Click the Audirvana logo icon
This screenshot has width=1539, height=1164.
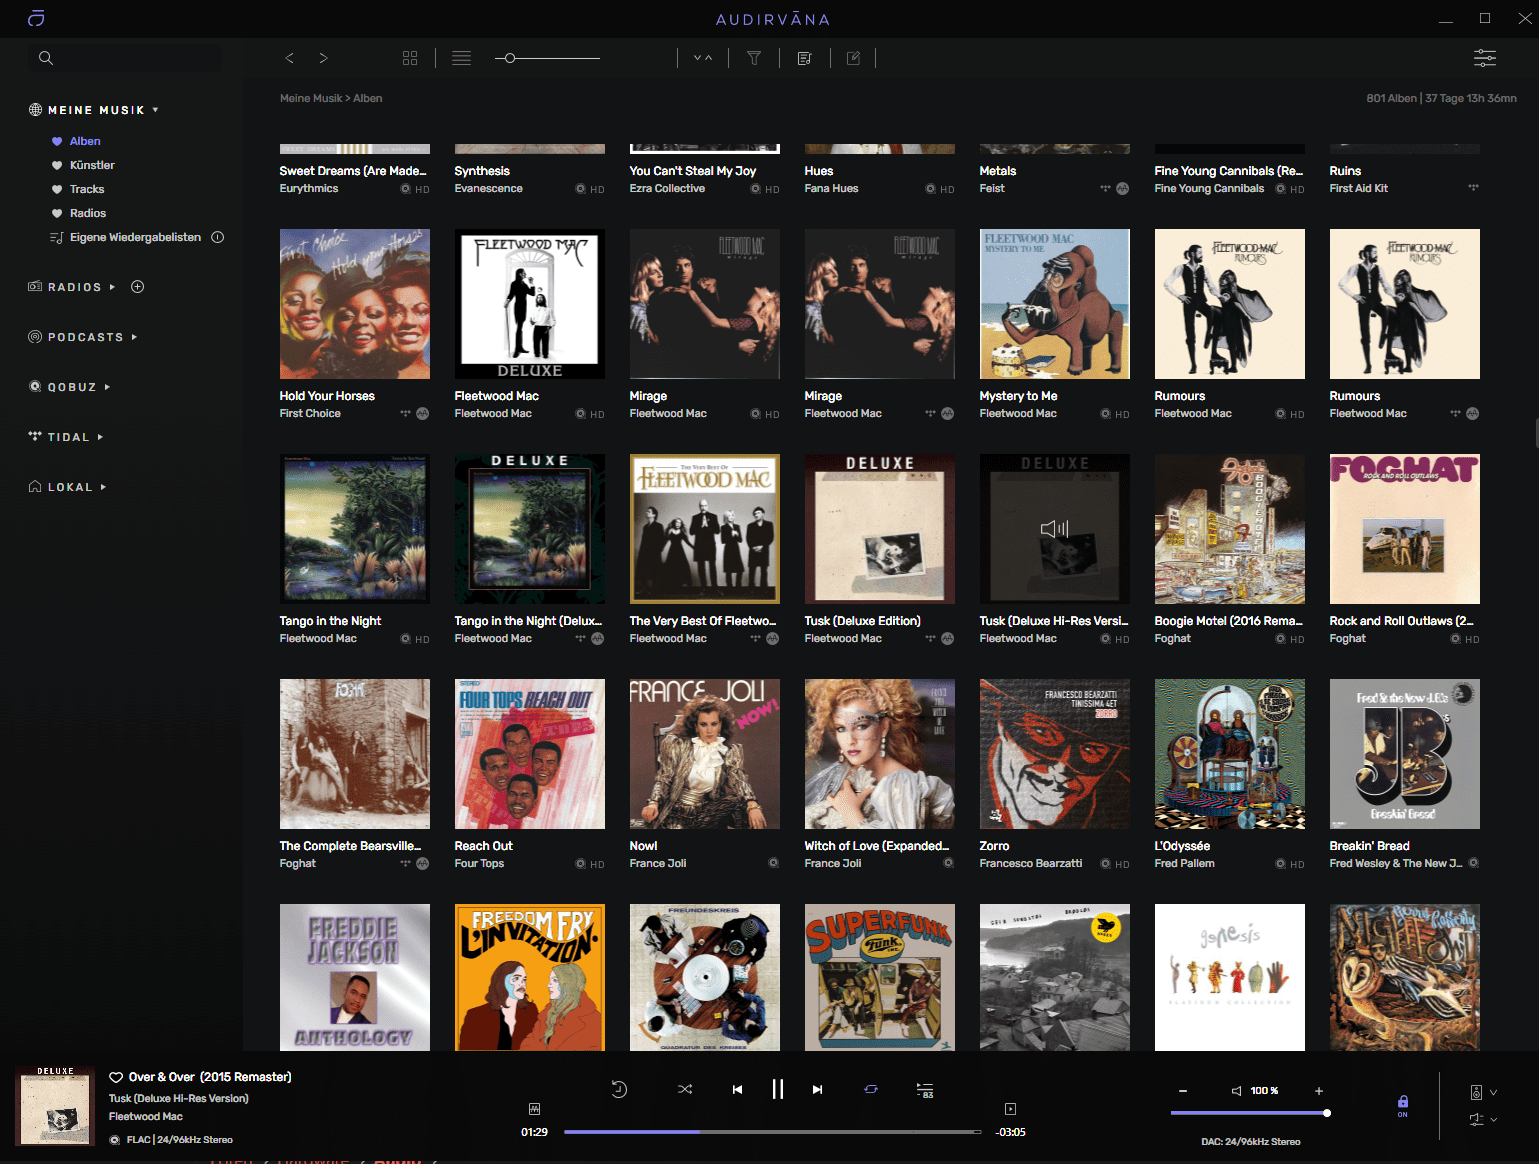(36, 18)
